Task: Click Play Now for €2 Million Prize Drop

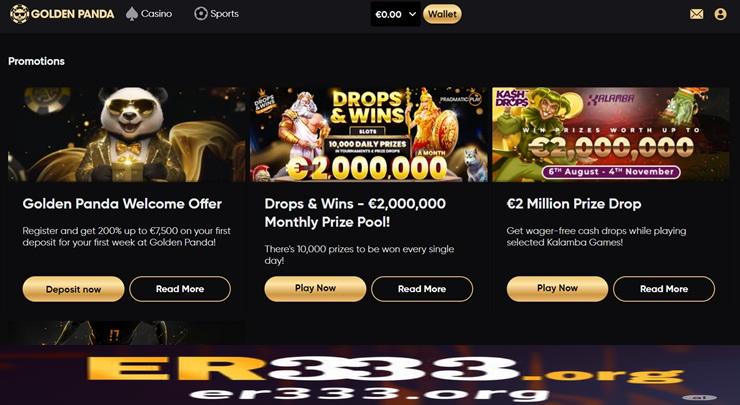Action: point(557,288)
